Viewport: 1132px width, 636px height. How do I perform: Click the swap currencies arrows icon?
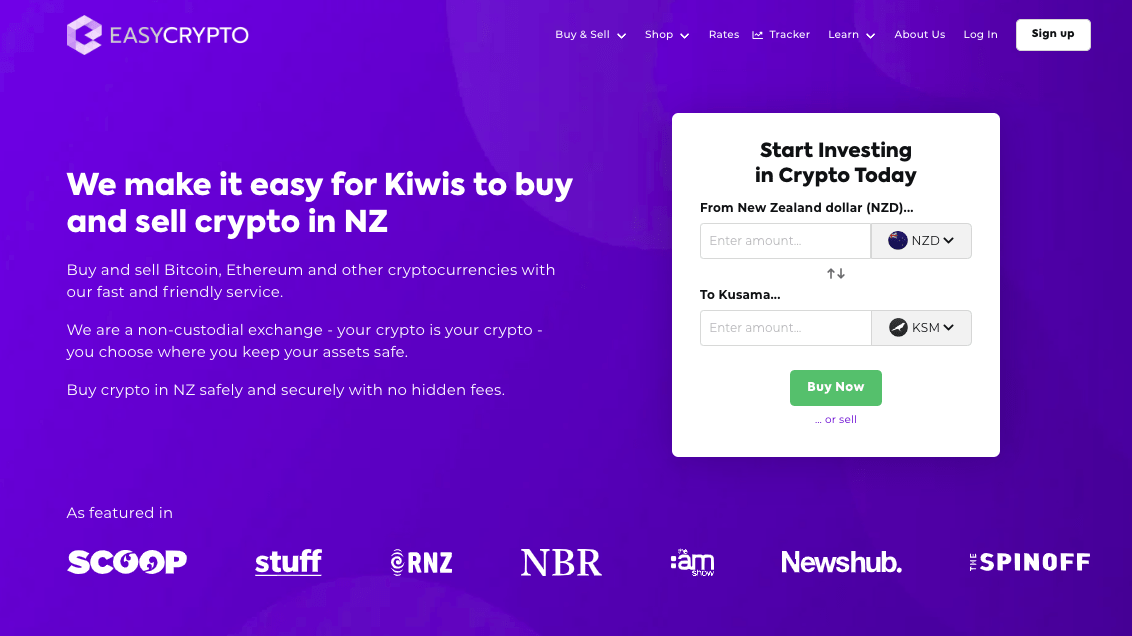pos(836,272)
